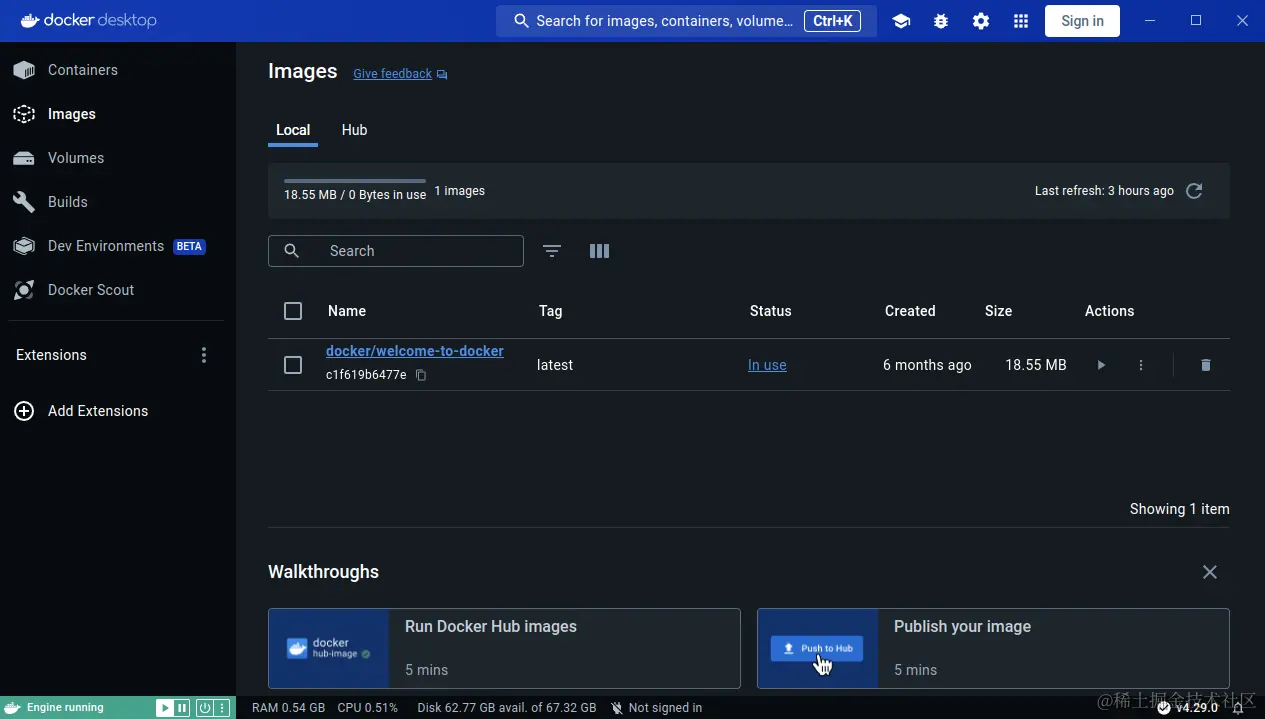The image size is (1265, 719).
Task: Refresh the images list
Action: [1194, 191]
